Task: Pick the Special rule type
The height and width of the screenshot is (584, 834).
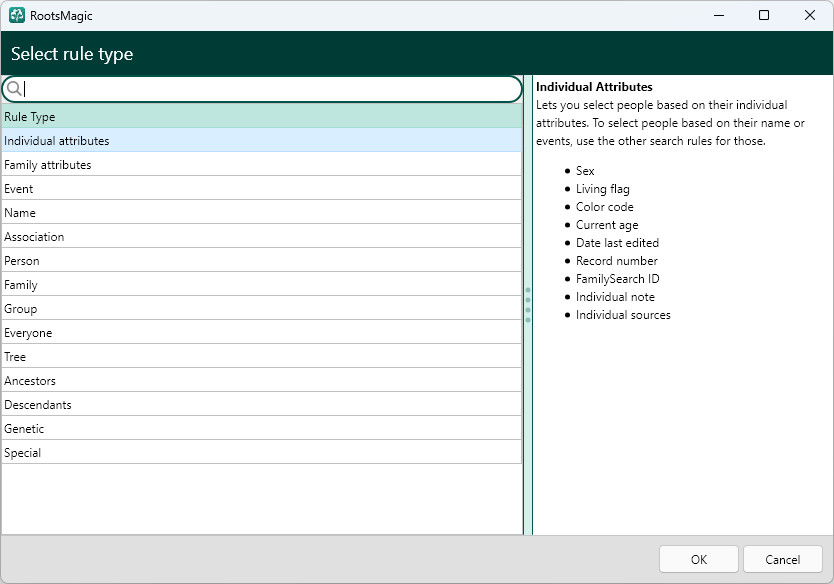Action: click(x=262, y=452)
